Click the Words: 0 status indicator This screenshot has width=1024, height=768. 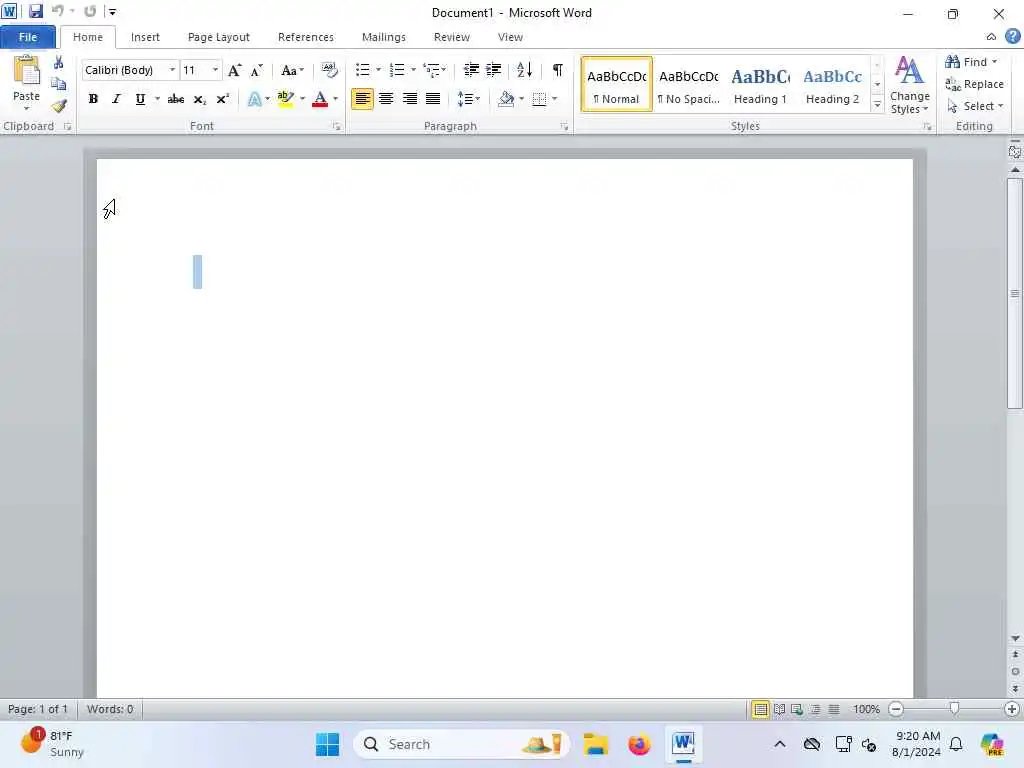[x=110, y=709]
